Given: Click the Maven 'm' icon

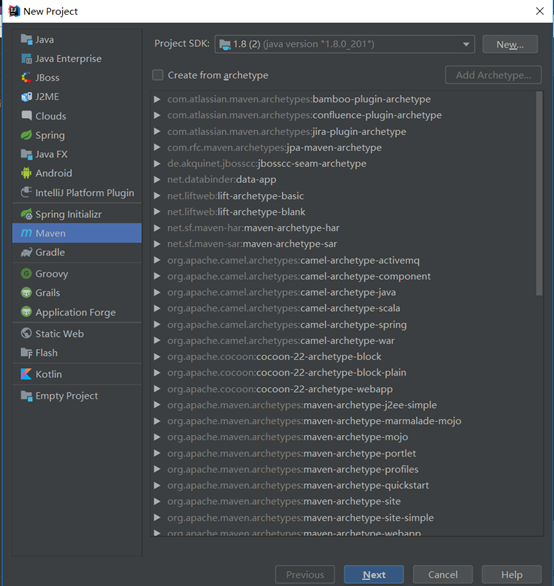Looking at the screenshot, I should 27,233.
